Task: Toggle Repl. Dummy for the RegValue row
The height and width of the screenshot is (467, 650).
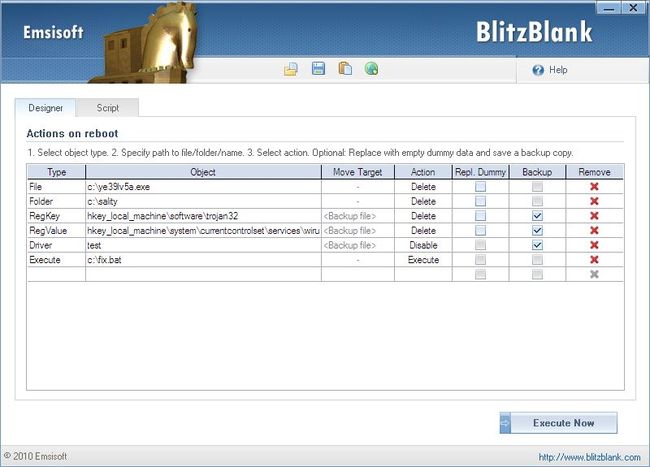Action: [x=480, y=230]
